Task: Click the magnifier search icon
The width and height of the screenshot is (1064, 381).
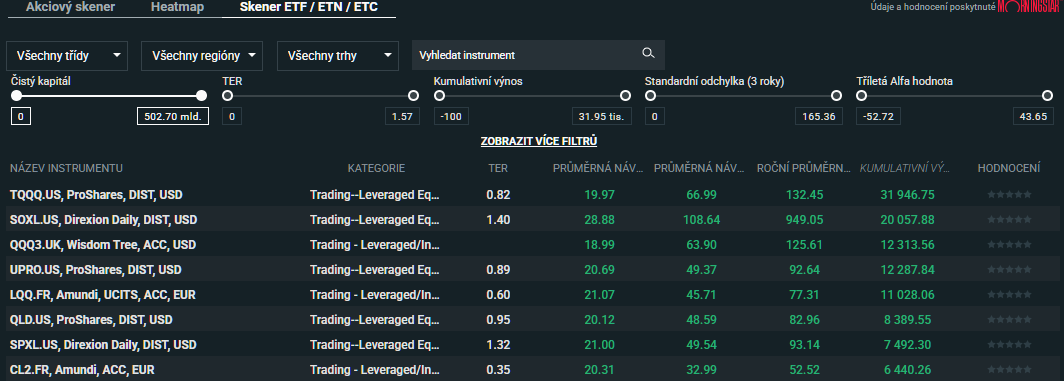Action: click(x=648, y=54)
